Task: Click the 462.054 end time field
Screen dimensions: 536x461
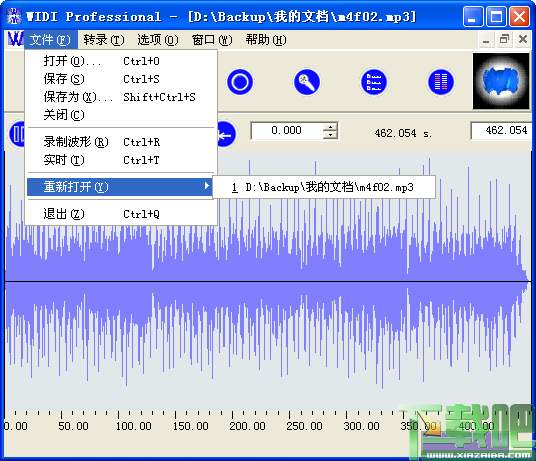Action: click(x=502, y=130)
